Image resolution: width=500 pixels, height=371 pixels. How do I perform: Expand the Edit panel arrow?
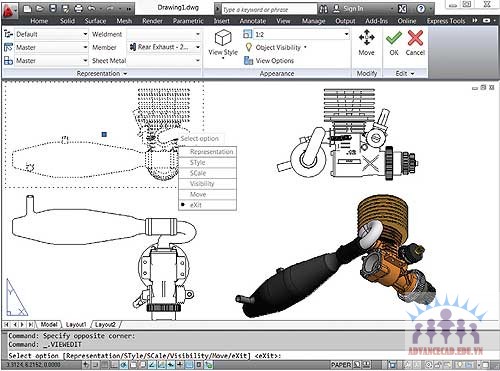point(412,73)
